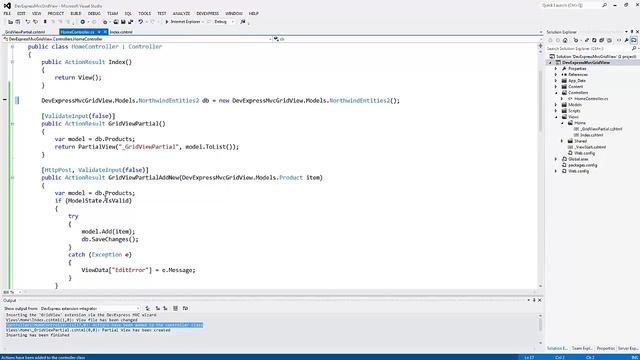The width and height of the screenshot is (640, 360).
Task: Collapse the Index() method outline region
Action: click(12, 62)
